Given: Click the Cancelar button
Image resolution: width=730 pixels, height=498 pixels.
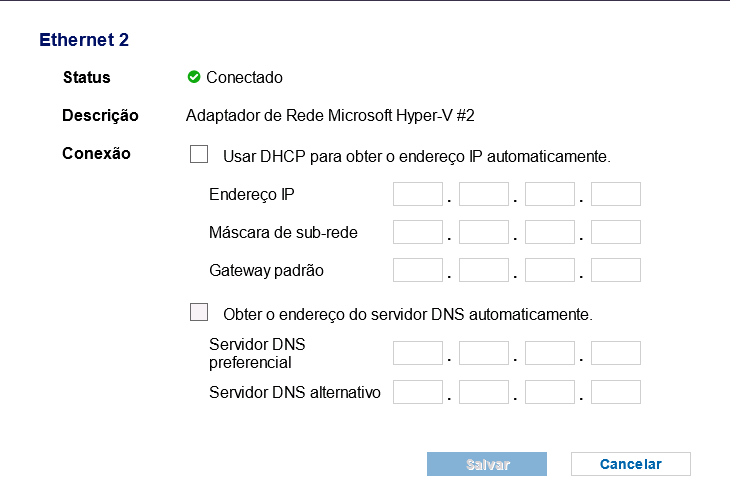Looking at the screenshot, I should pyautogui.click(x=631, y=464).
